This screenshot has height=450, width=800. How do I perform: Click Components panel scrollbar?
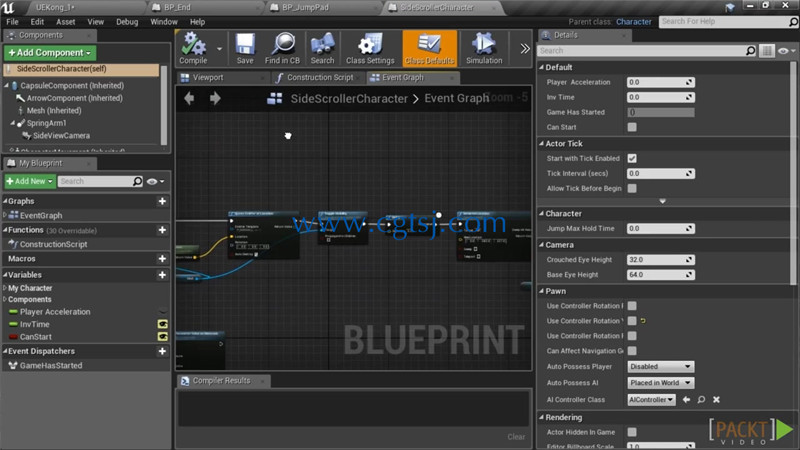click(164, 105)
